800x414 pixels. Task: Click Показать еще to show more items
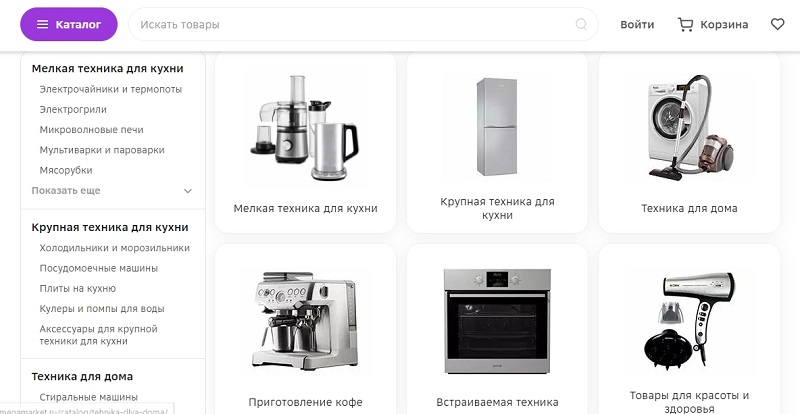tap(66, 190)
